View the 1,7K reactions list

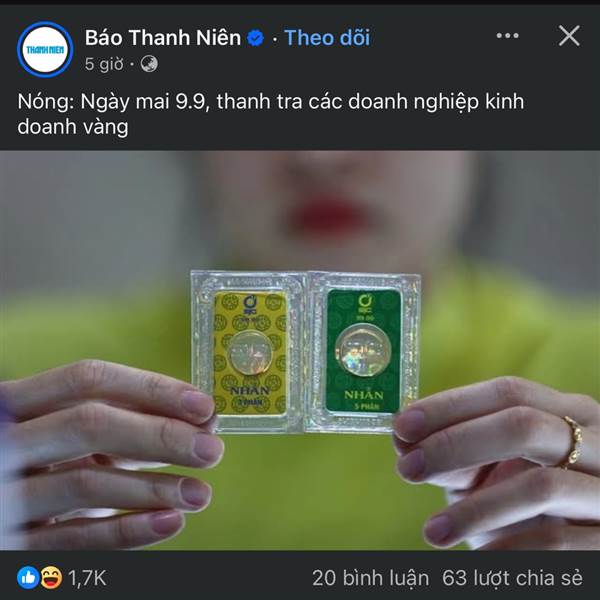point(87,578)
